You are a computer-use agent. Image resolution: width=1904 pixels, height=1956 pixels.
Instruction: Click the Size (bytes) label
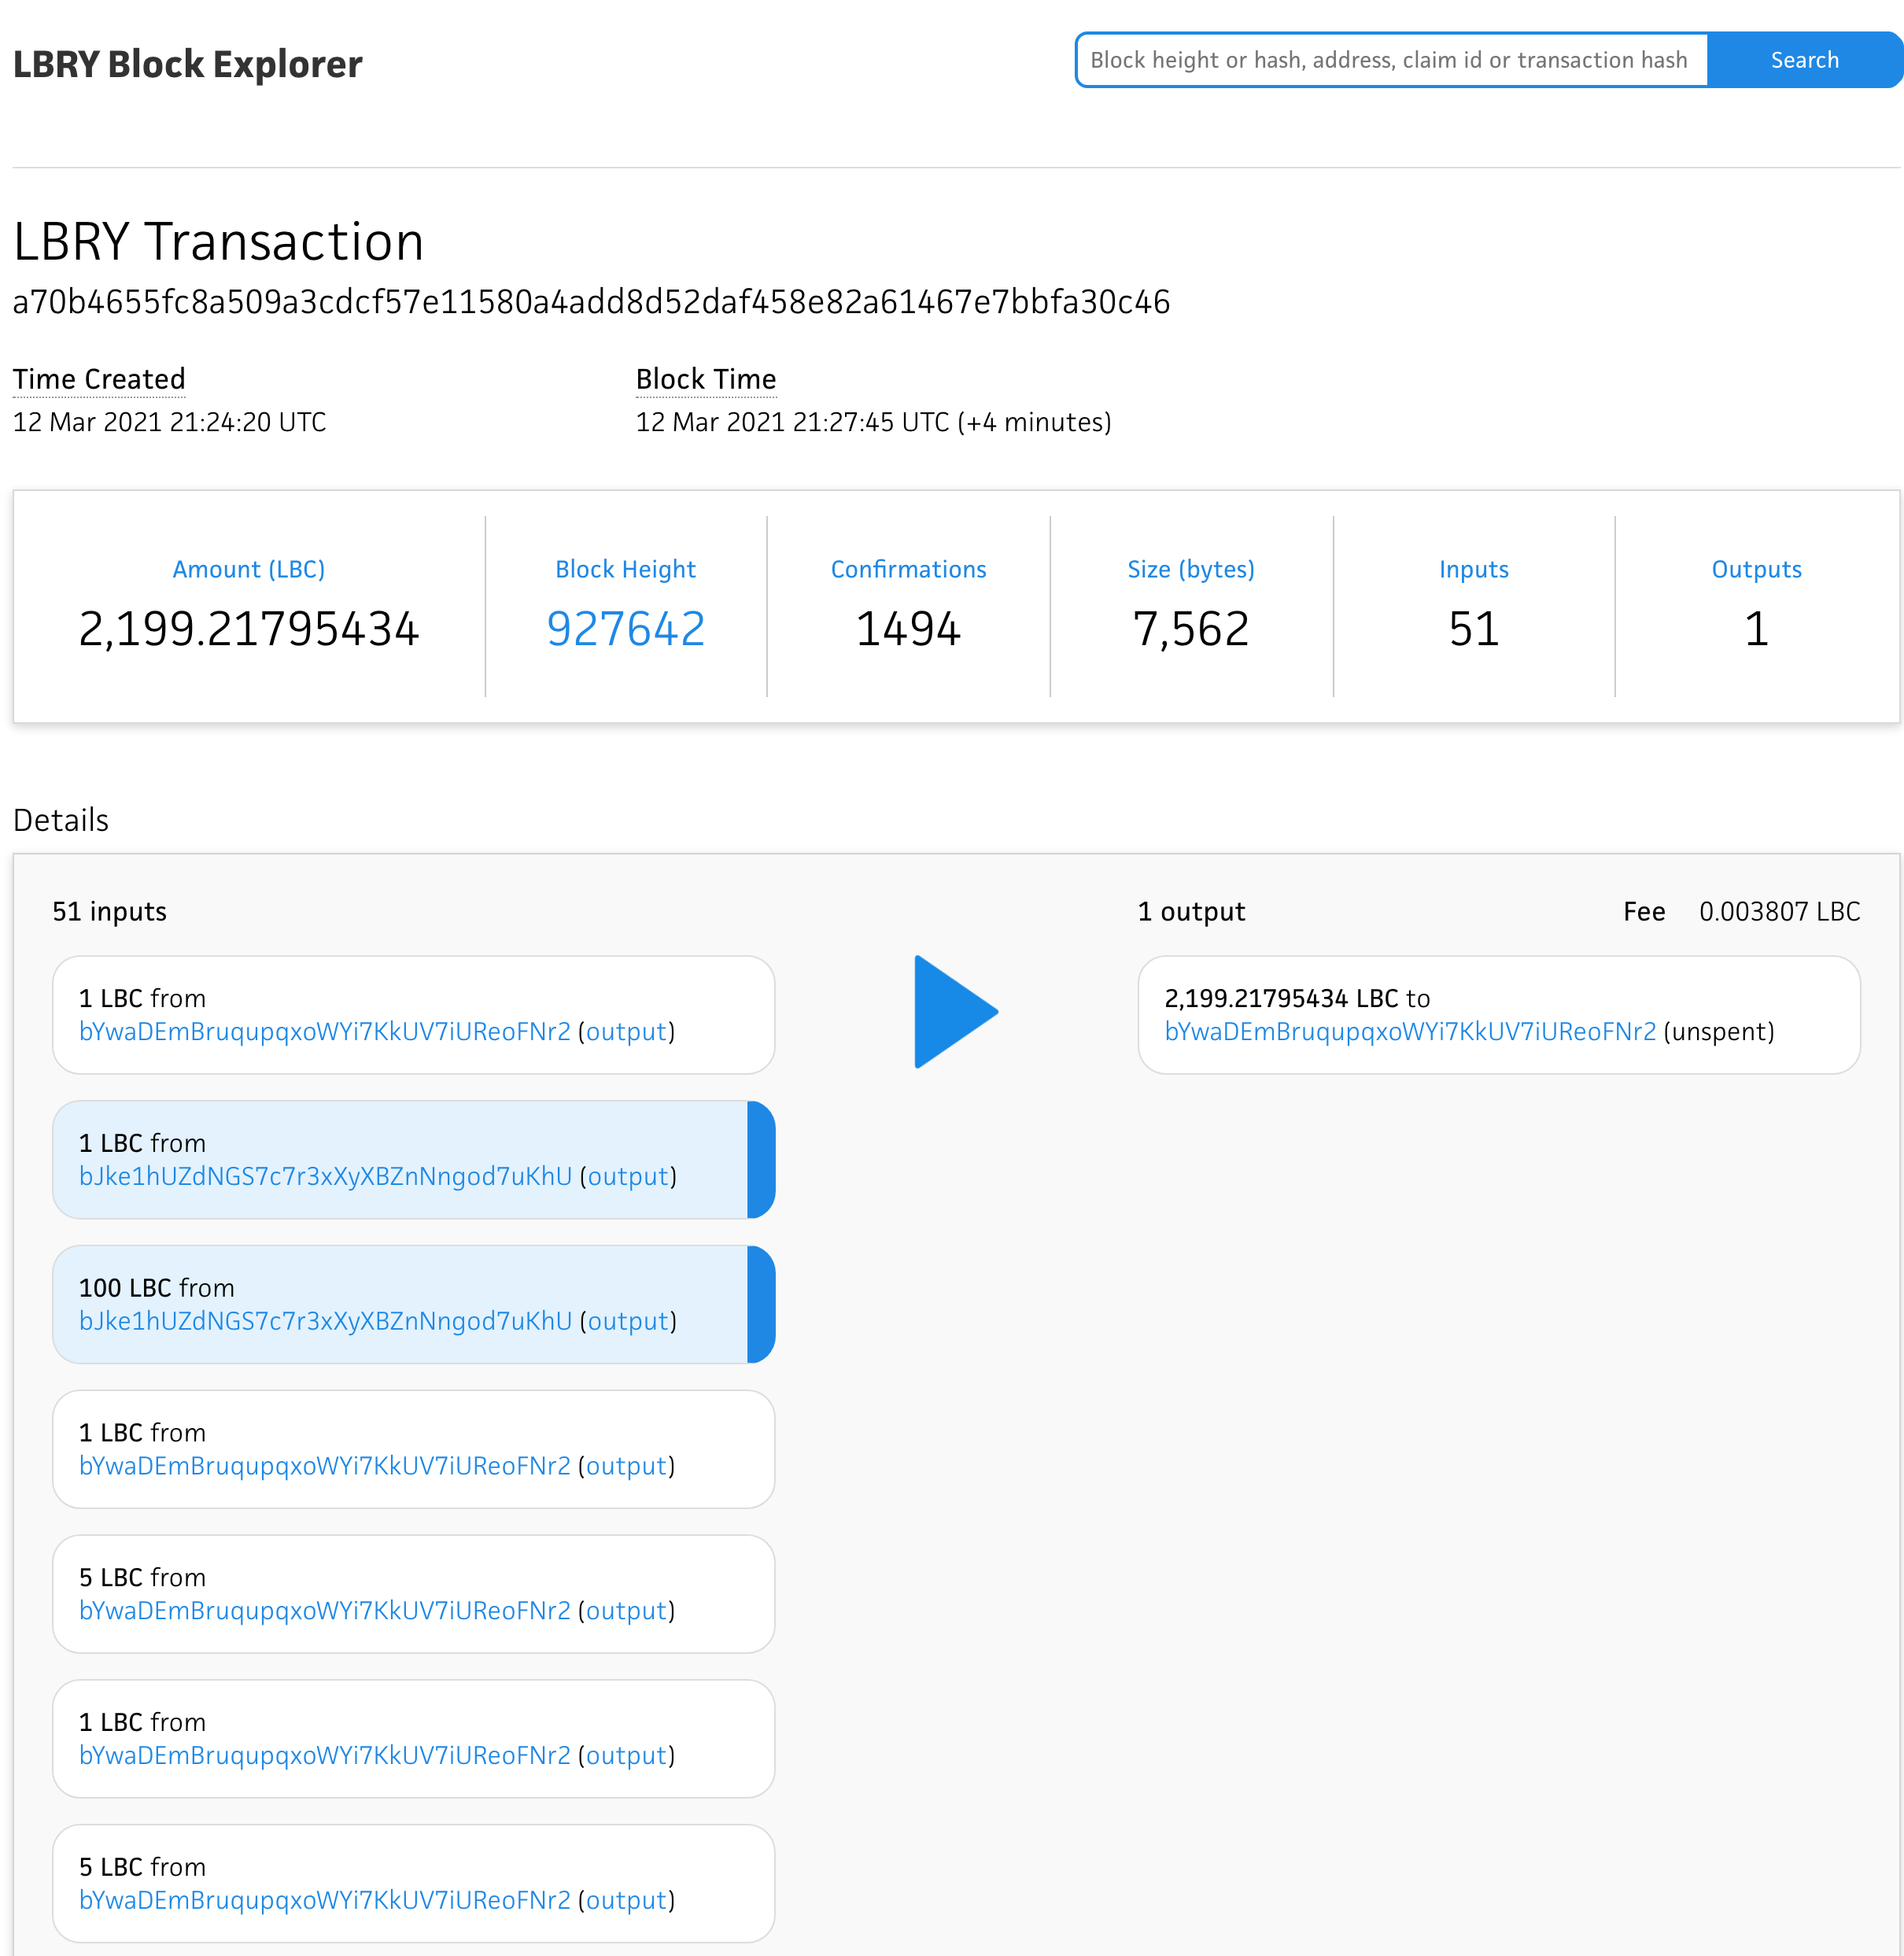pyautogui.click(x=1191, y=569)
